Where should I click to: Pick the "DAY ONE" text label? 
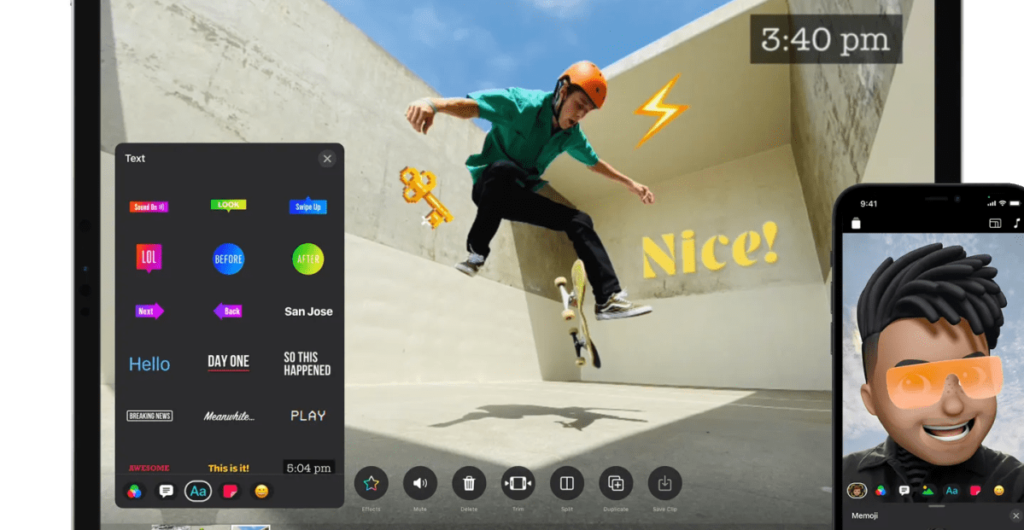228,362
